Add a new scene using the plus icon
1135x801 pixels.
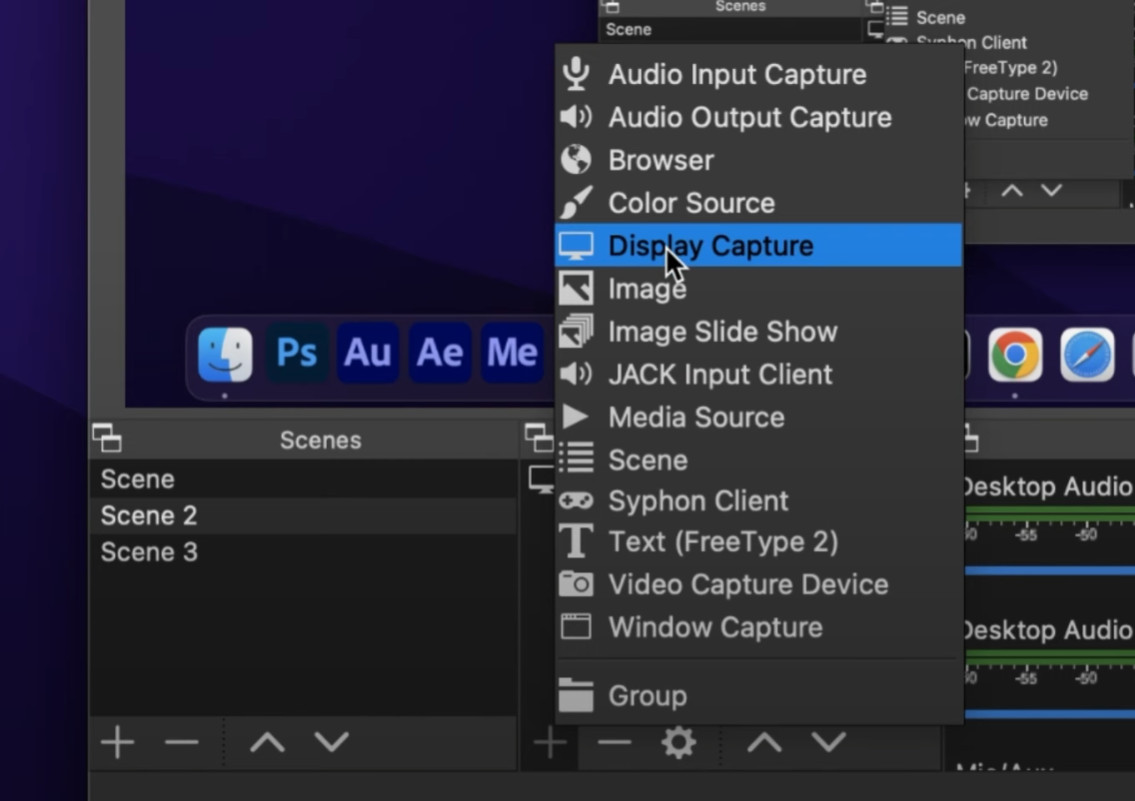[x=117, y=742]
